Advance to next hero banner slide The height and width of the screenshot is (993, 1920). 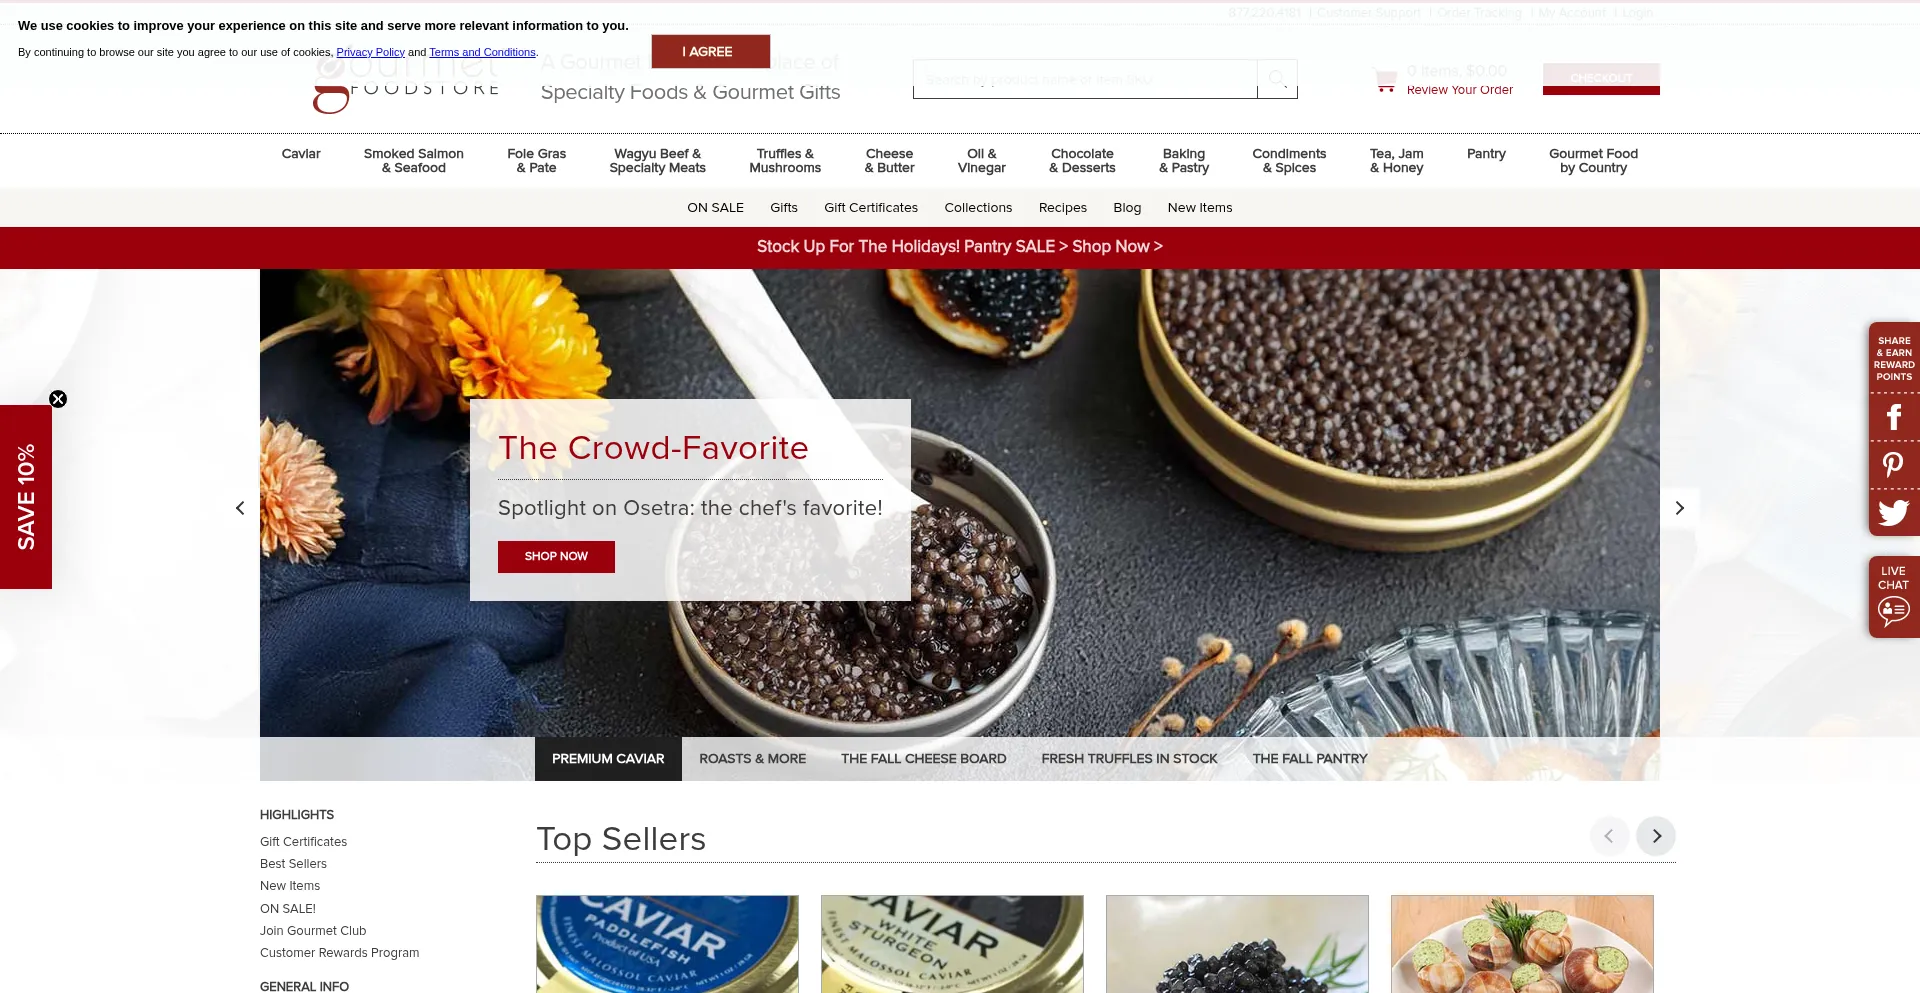[1680, 508]
